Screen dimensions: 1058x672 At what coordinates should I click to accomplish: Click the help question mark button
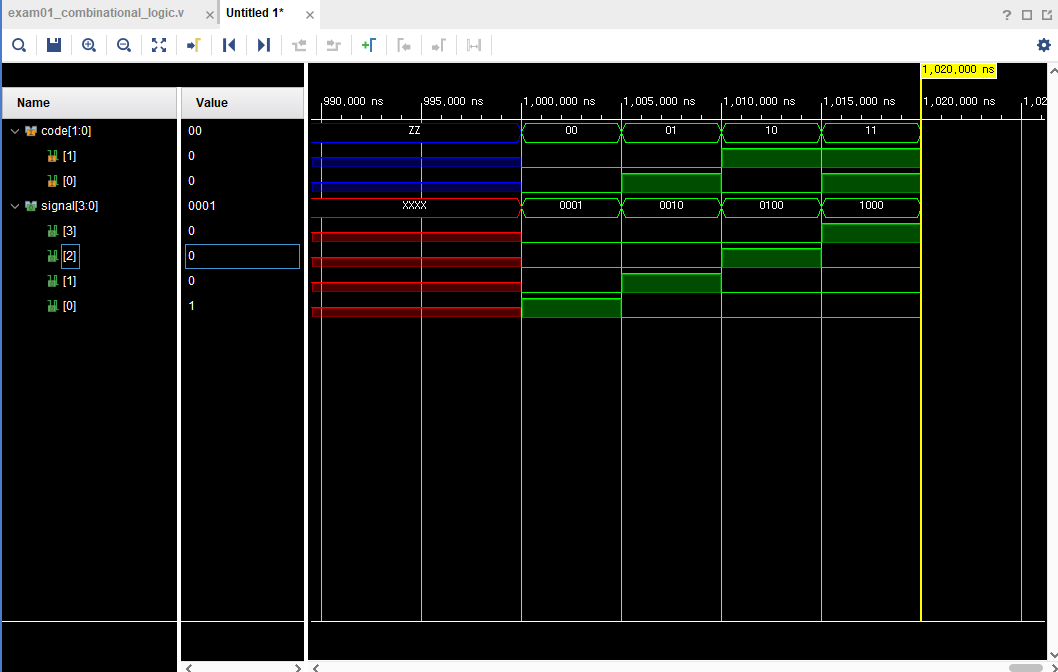click(1005, 14)
